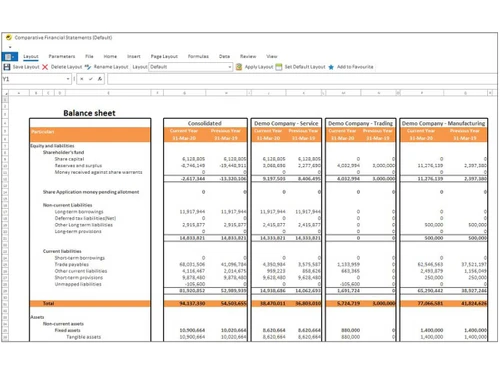Select the consolidated total cell '94,137,330'
The image size is (500, 375).
pyautogui.click(x=192, y=303)
